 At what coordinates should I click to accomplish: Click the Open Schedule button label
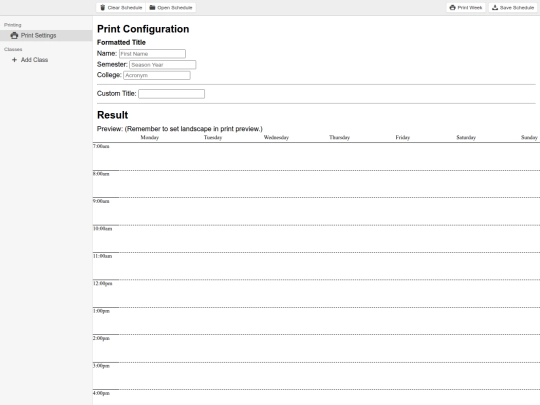coord(175,8)
